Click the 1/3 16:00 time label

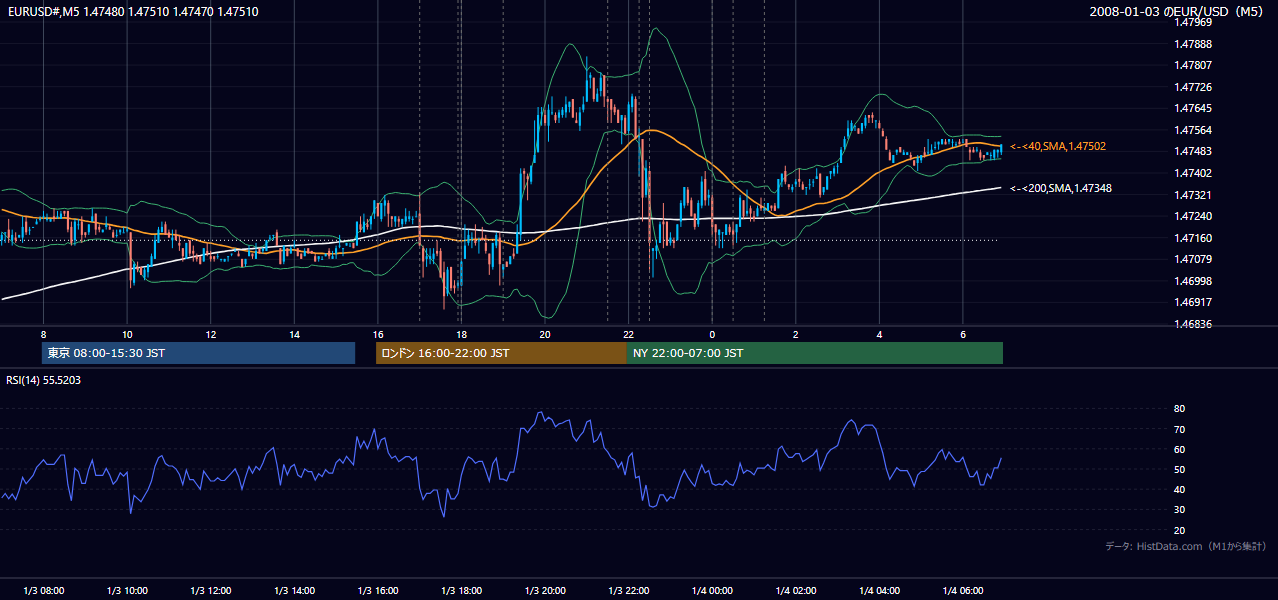[378, 591]
